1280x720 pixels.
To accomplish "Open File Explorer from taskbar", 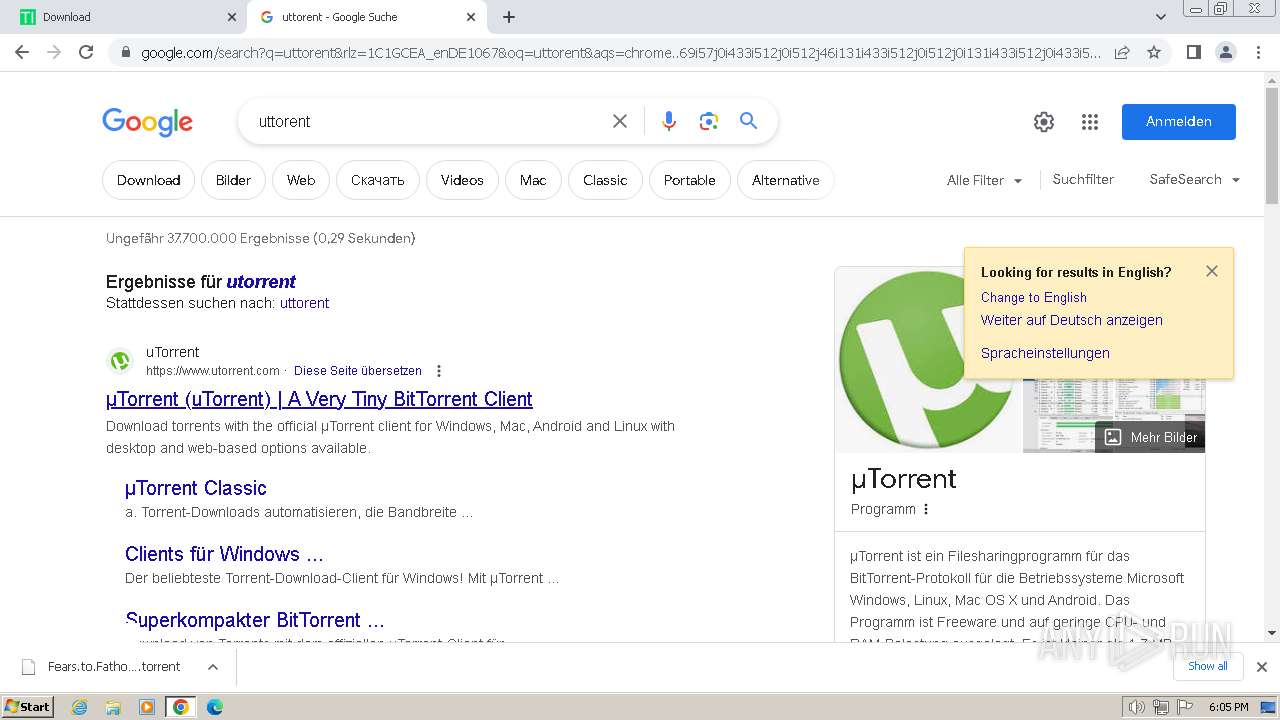I will click(x=113, y=707).
